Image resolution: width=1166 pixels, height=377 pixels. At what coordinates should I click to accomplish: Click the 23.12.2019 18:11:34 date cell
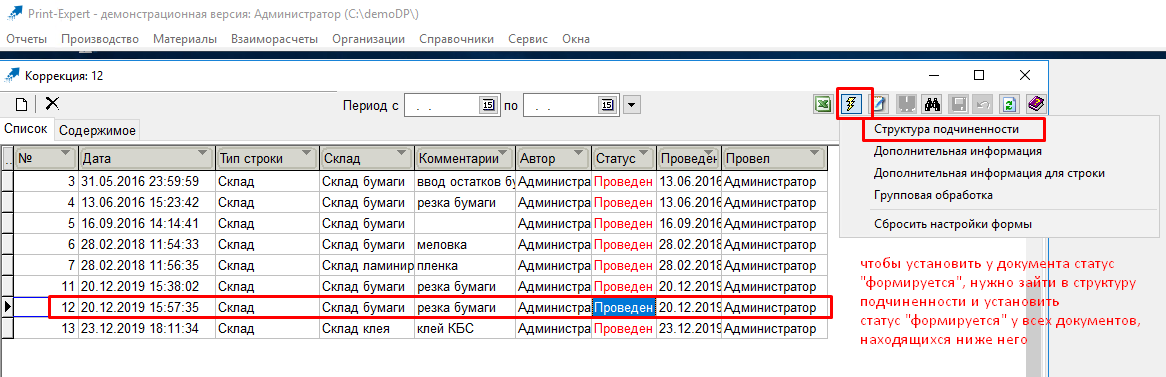coord(146,329)
